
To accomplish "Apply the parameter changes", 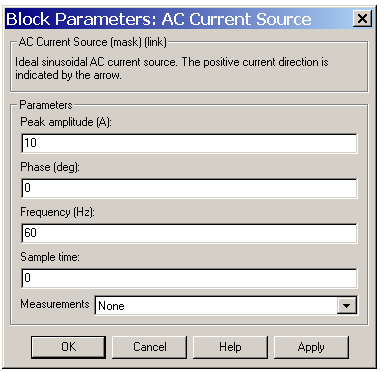I will 311,347.
